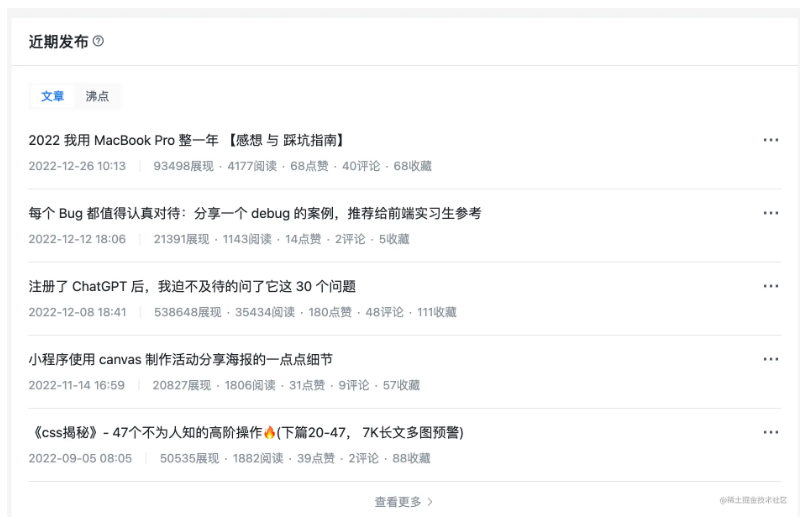
Task: Click 14点赞 stat
Action: coord(303,239)
